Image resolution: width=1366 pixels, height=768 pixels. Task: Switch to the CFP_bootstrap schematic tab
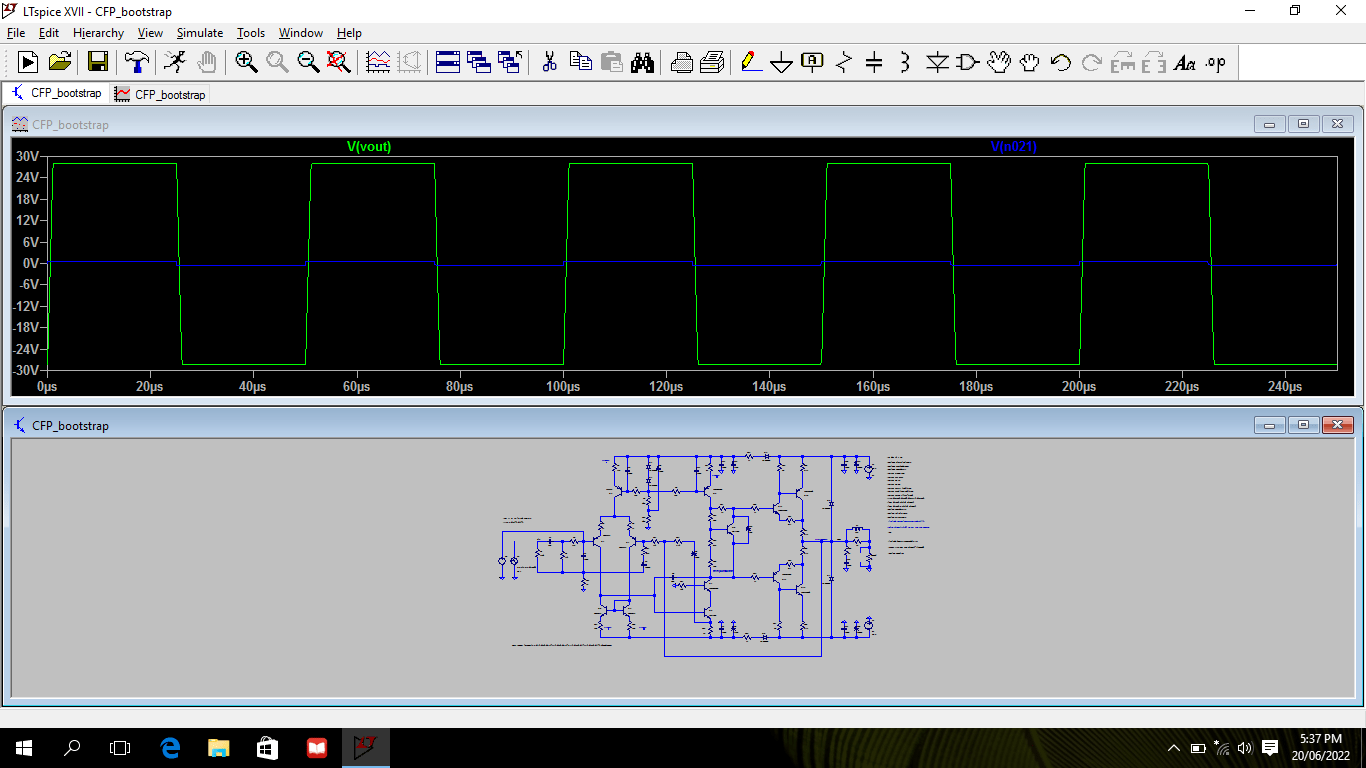coord(56,93)
